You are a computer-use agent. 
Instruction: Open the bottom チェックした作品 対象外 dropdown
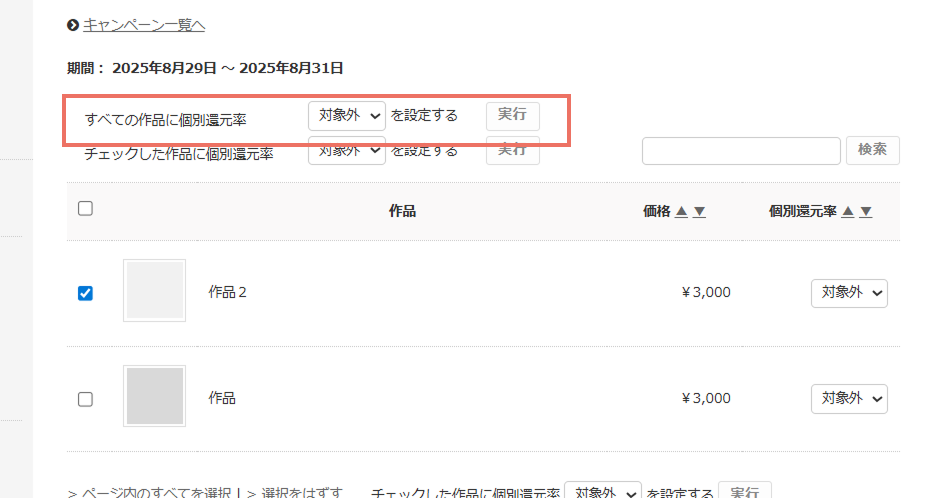[602, 493]
